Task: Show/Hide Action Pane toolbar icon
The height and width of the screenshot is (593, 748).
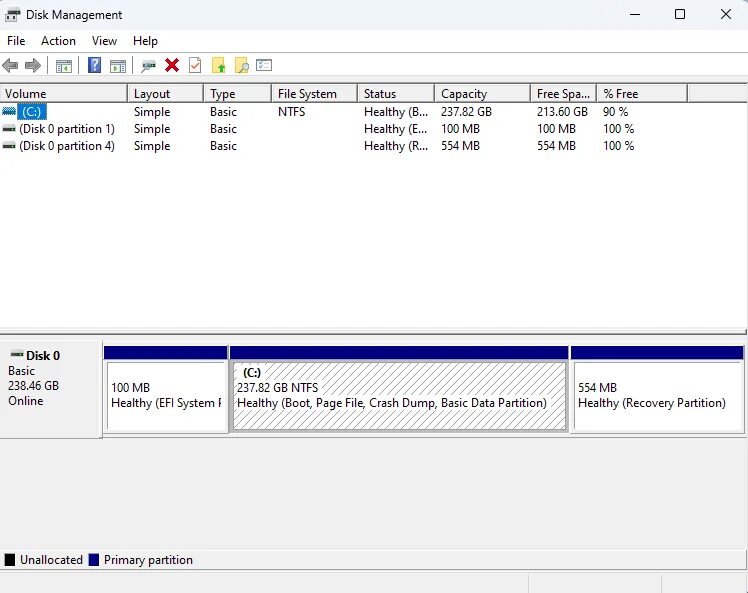Action: [x=118, y=66]
